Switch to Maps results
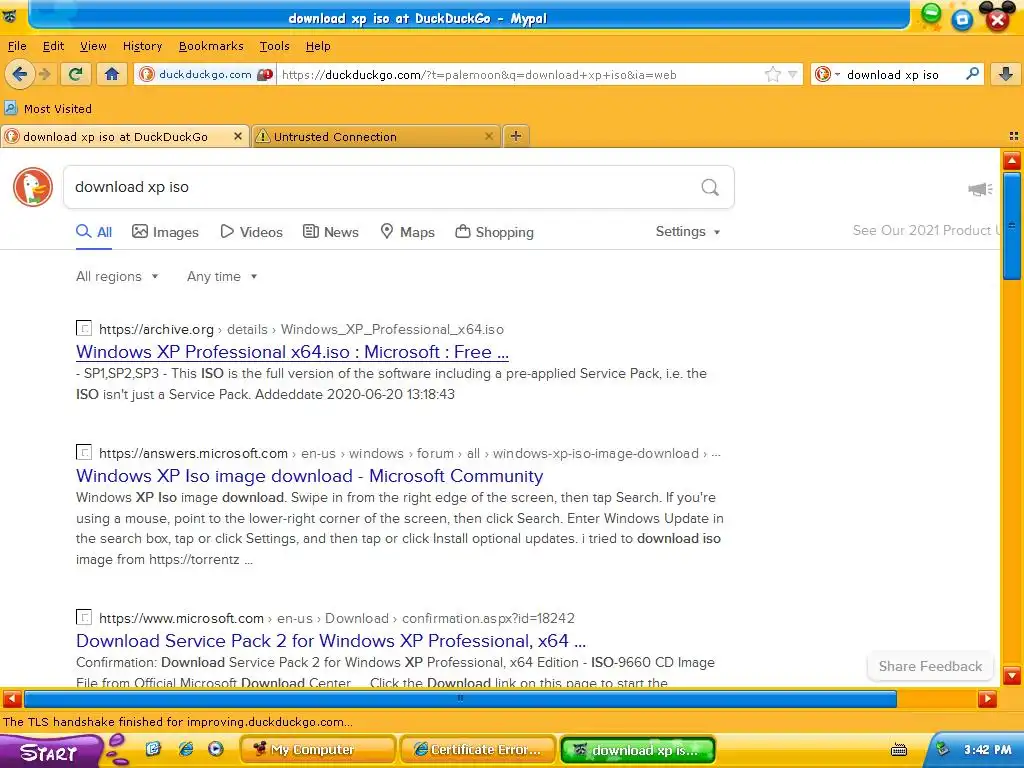1024x768 pixels. click(408, 232)
